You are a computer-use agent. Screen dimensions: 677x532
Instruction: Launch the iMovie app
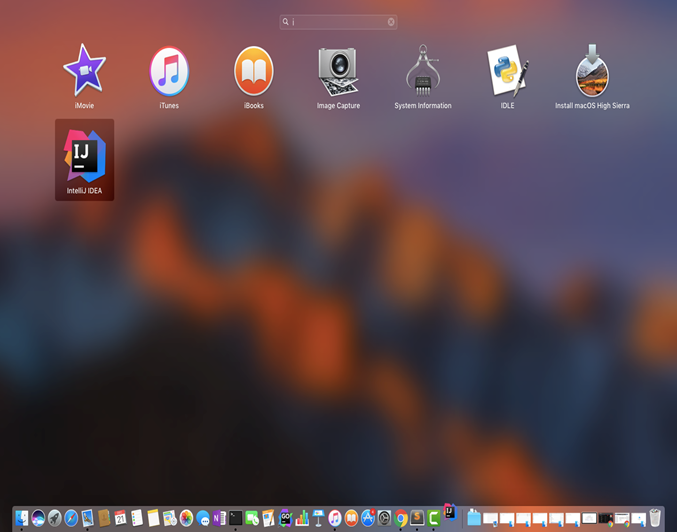pos(84,70)
